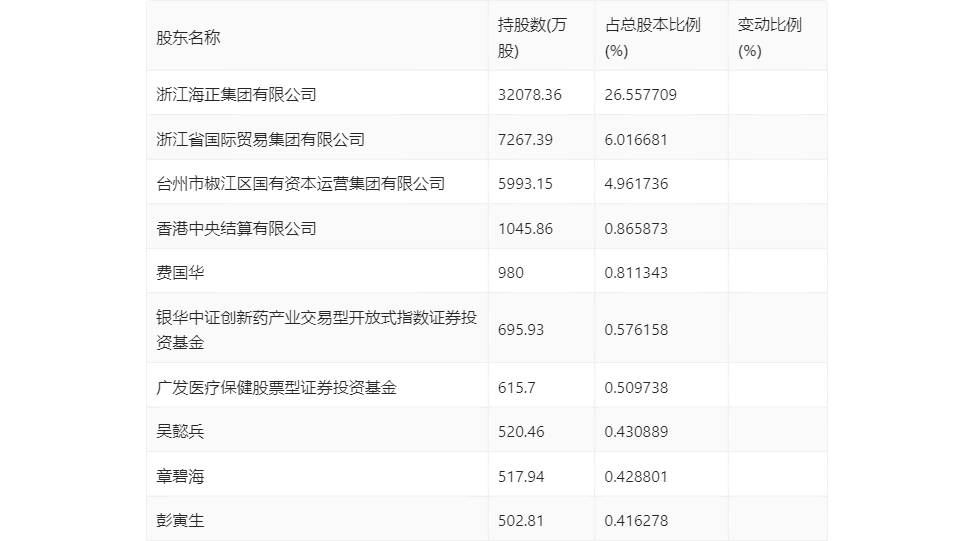Click the shareholding value 520.46
The height and width of the screenshot is (541, 975).
click(x=521, y=432)
